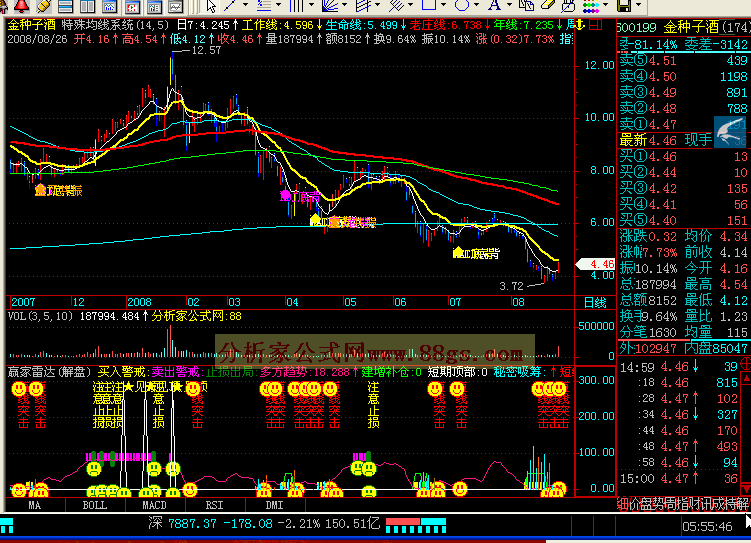Click the VOL(3,5,10) volume indicator label
The image size is (751, 543).
coord(40,316)
